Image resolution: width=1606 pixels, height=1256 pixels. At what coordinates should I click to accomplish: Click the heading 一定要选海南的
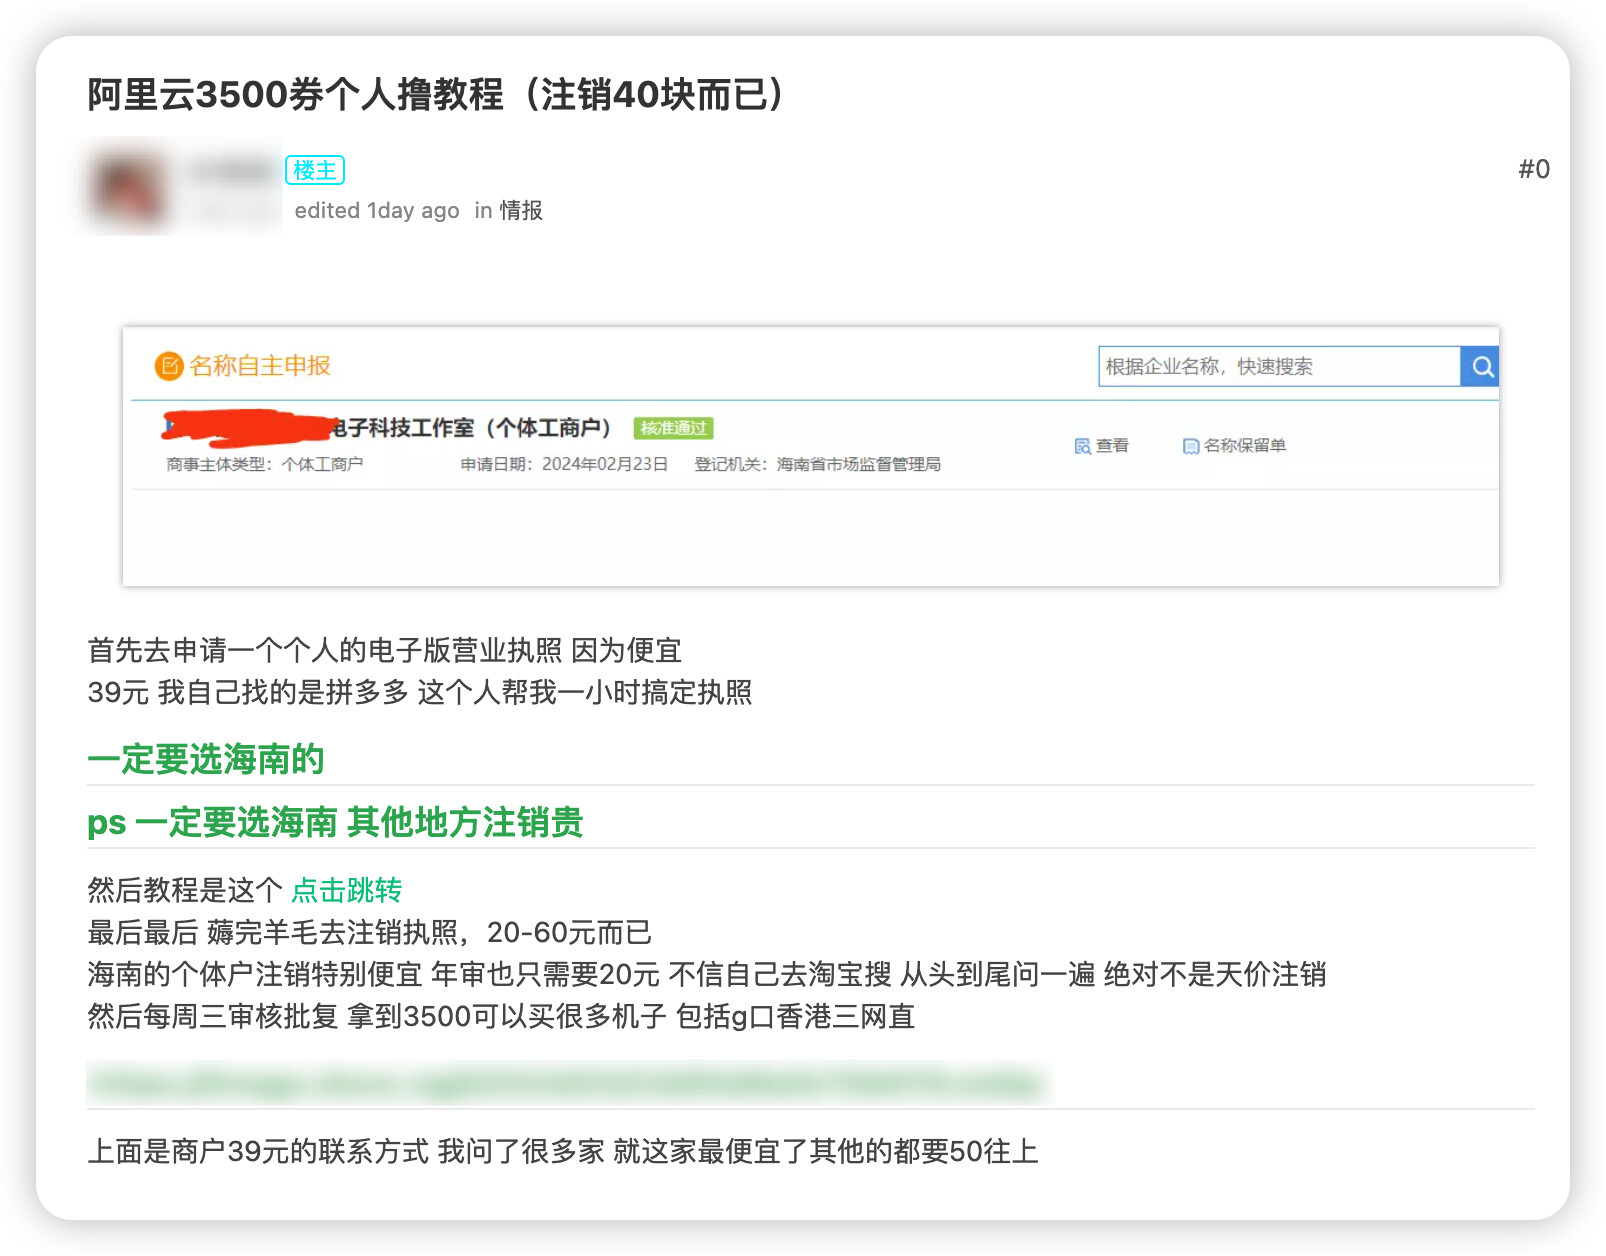[206, 759]
